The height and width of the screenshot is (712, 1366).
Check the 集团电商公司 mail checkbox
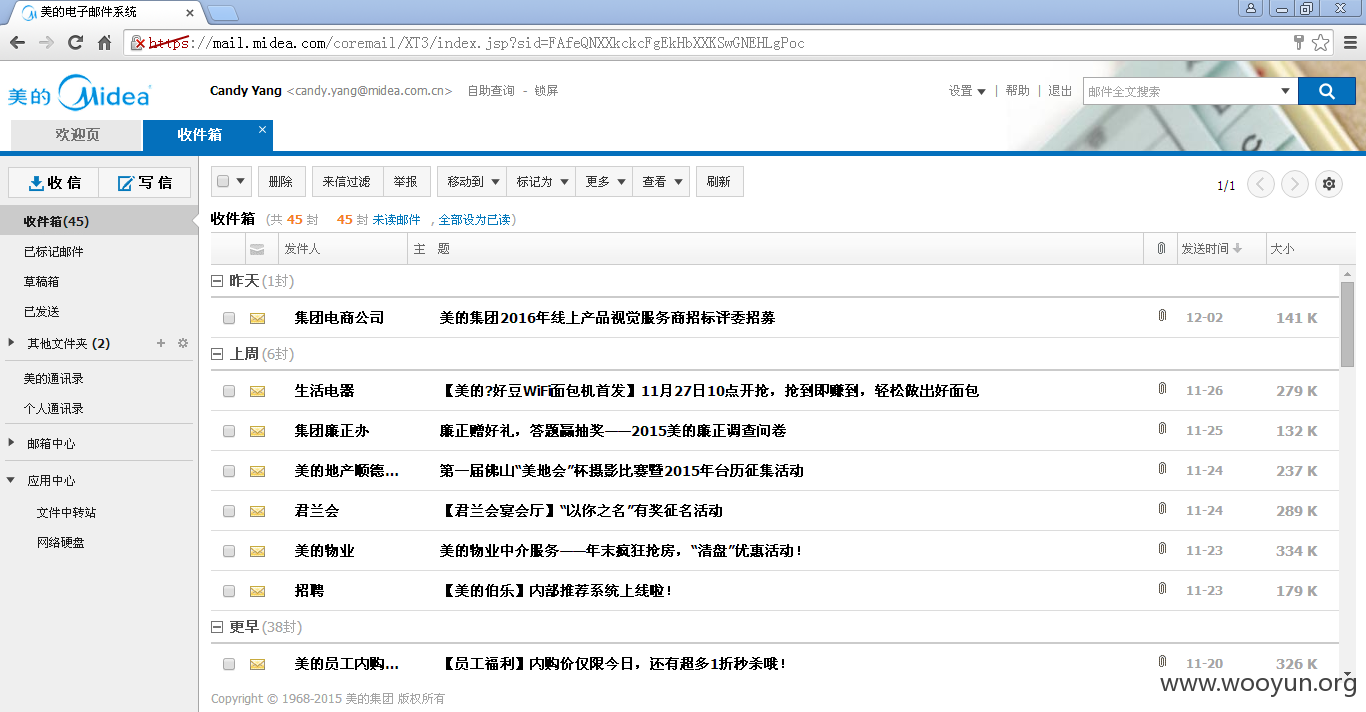tap(229, 318)
